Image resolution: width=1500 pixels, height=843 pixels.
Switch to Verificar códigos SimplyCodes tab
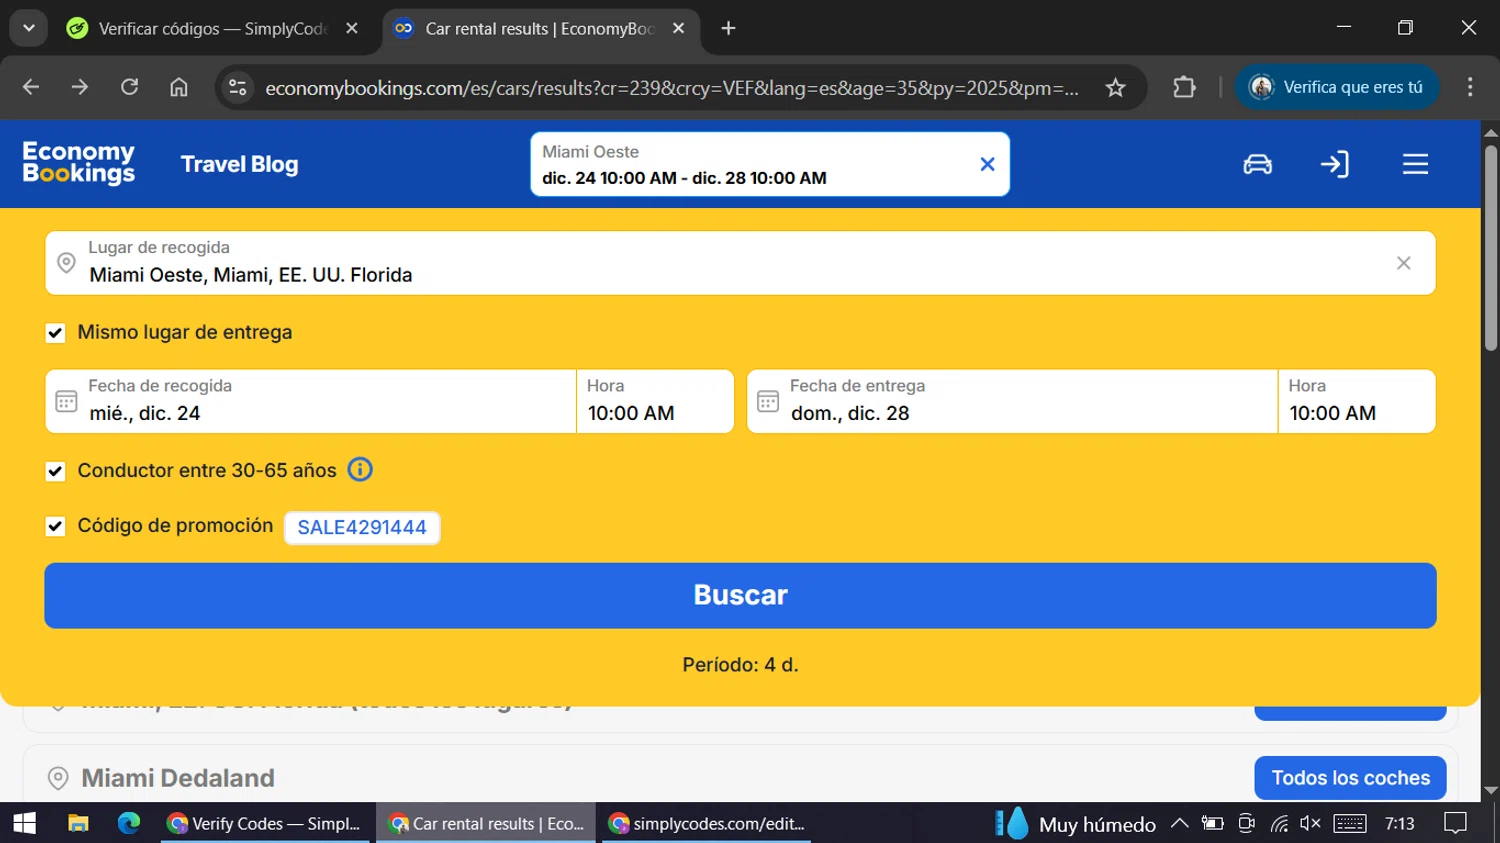pos(210,28)
